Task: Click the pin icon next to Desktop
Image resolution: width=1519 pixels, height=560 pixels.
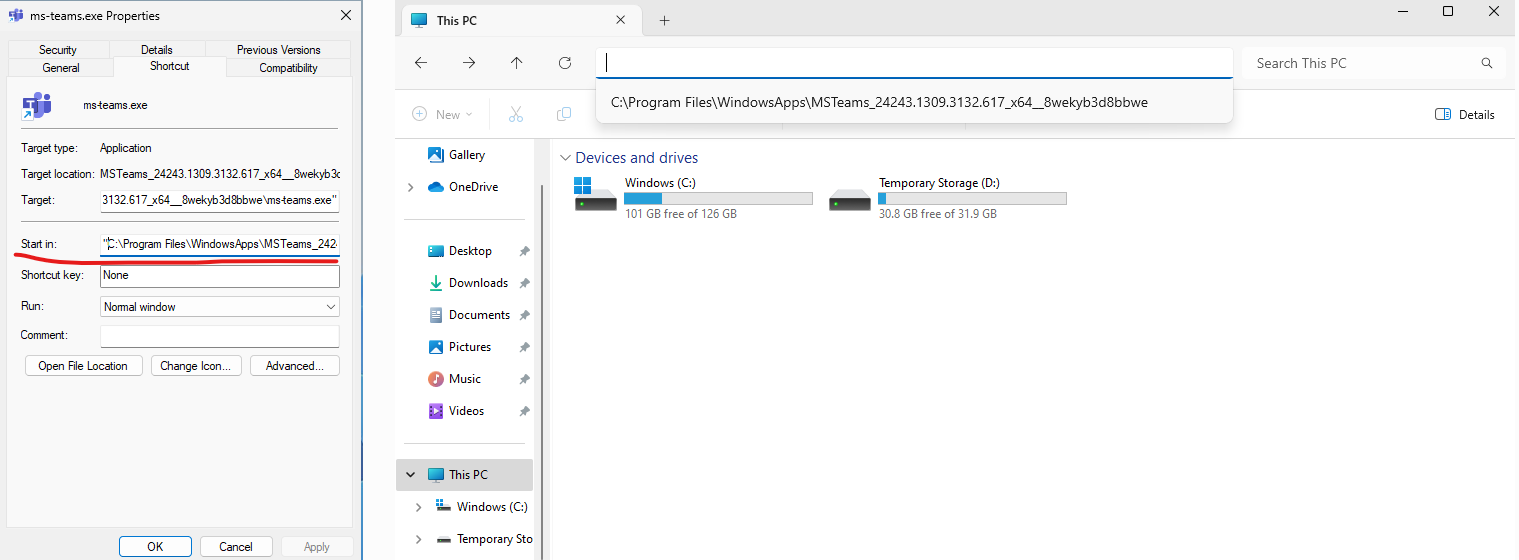Action: pyautogui.click(x=524, y=251)
